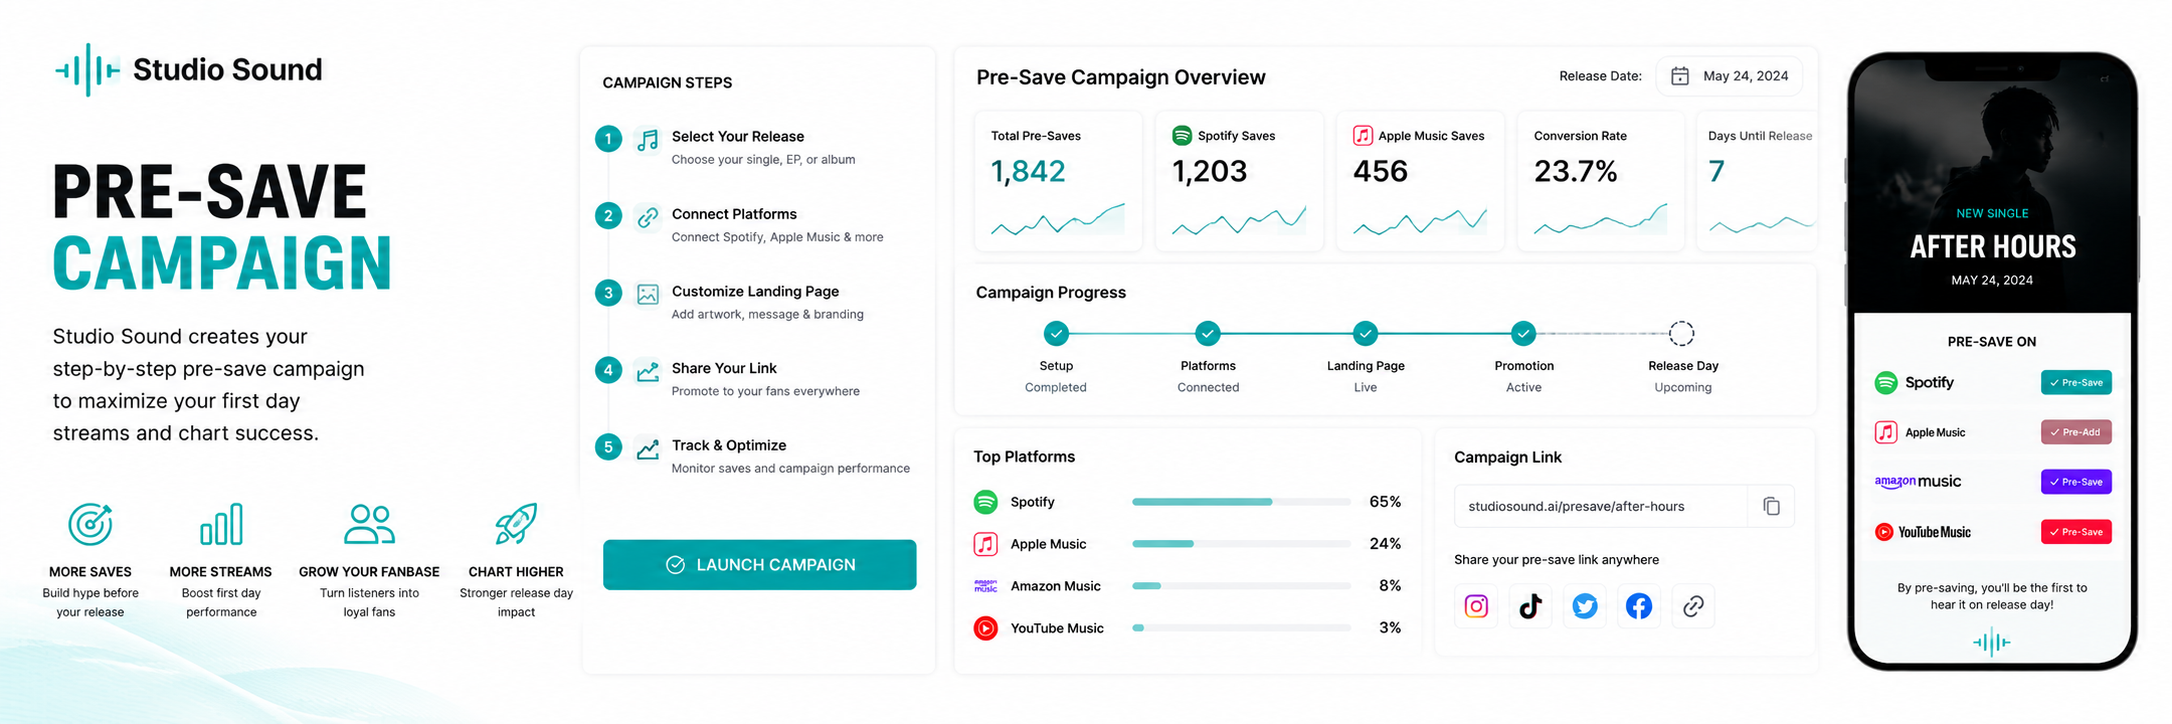Click the link icon for Connect Platforms
The width and height of the screenshot is (2172, 724).
pos(648,217)
